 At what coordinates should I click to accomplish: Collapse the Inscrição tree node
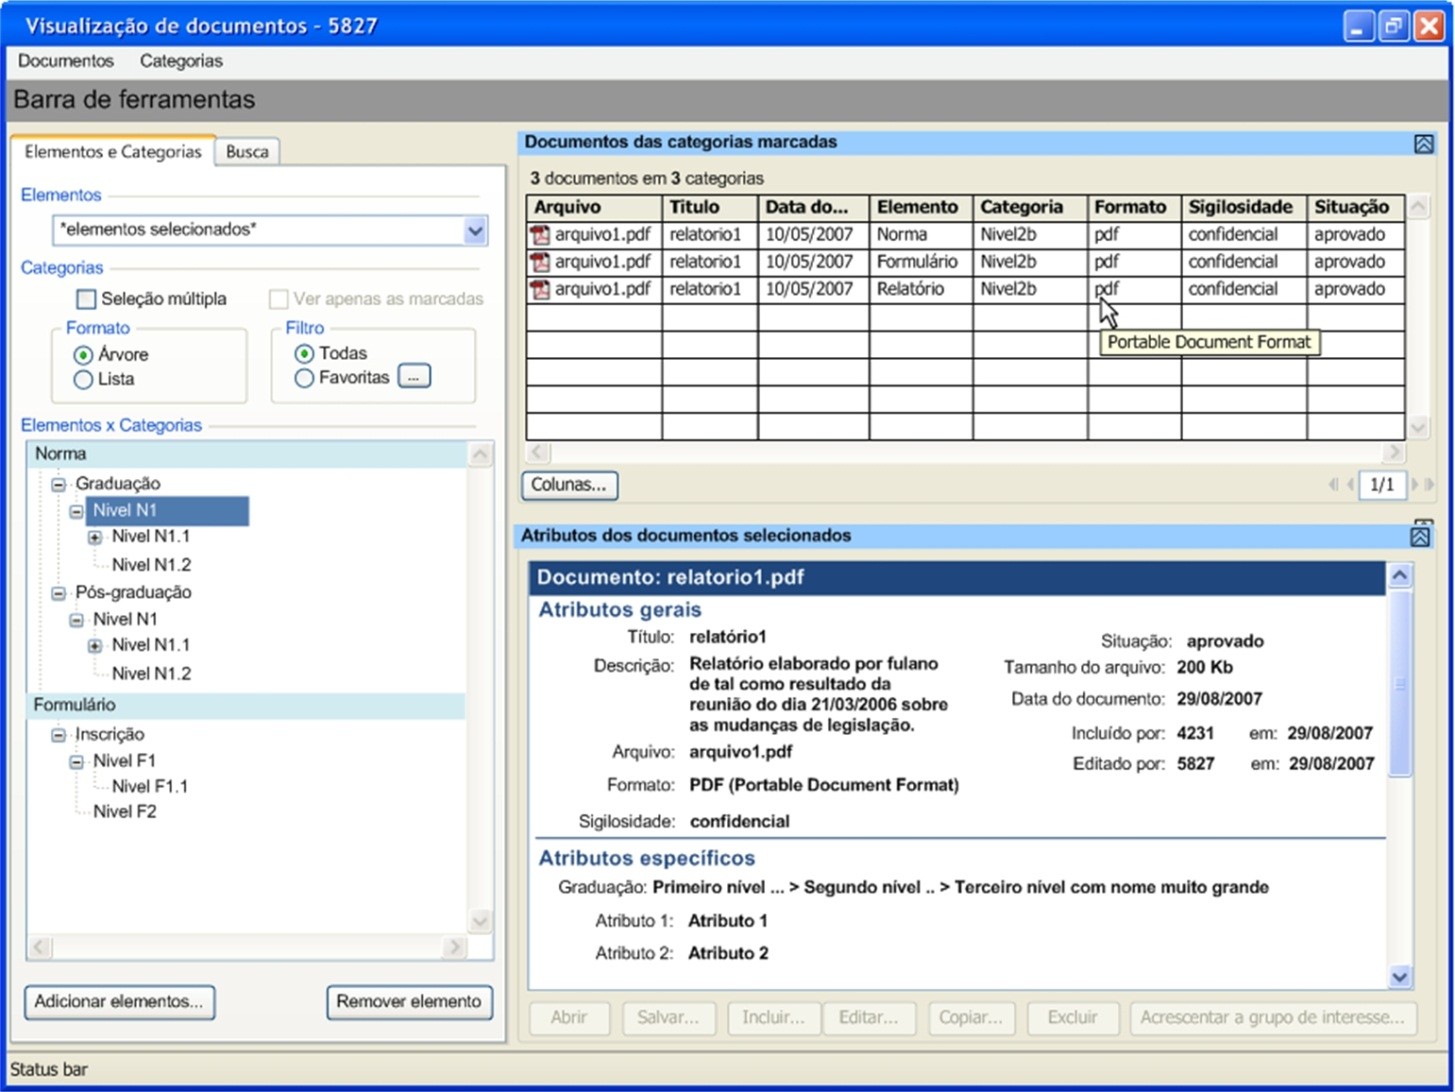coord(58,735)
